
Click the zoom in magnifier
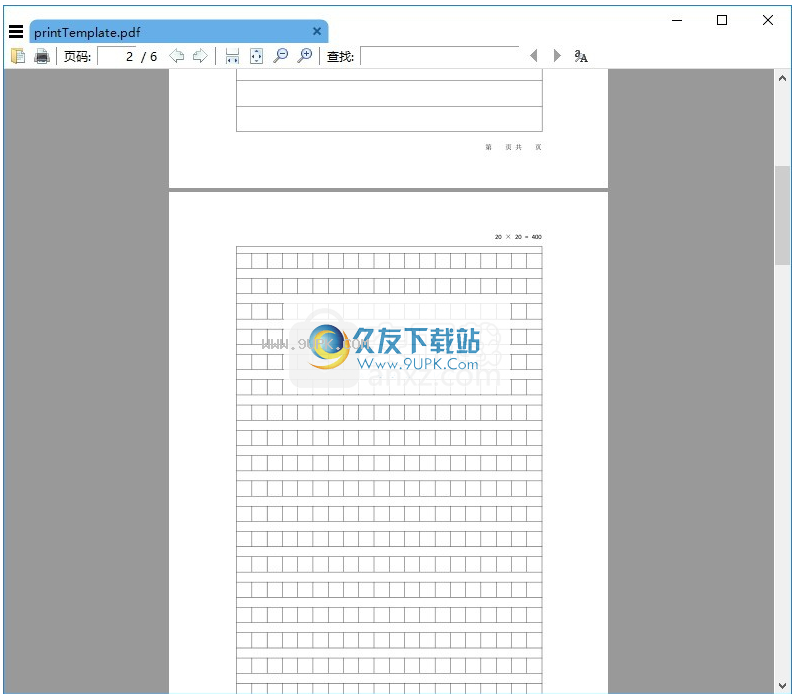click(305, 56)
